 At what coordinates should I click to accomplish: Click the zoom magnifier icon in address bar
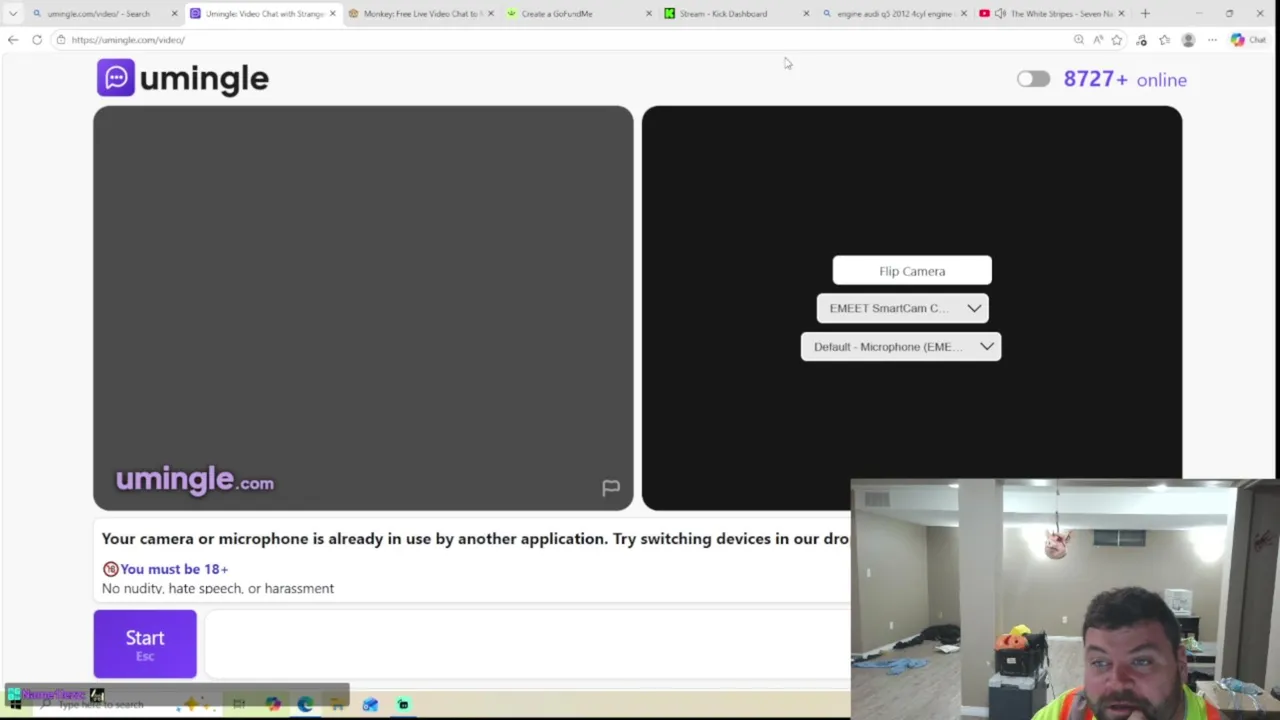(x=1078, y=40)
